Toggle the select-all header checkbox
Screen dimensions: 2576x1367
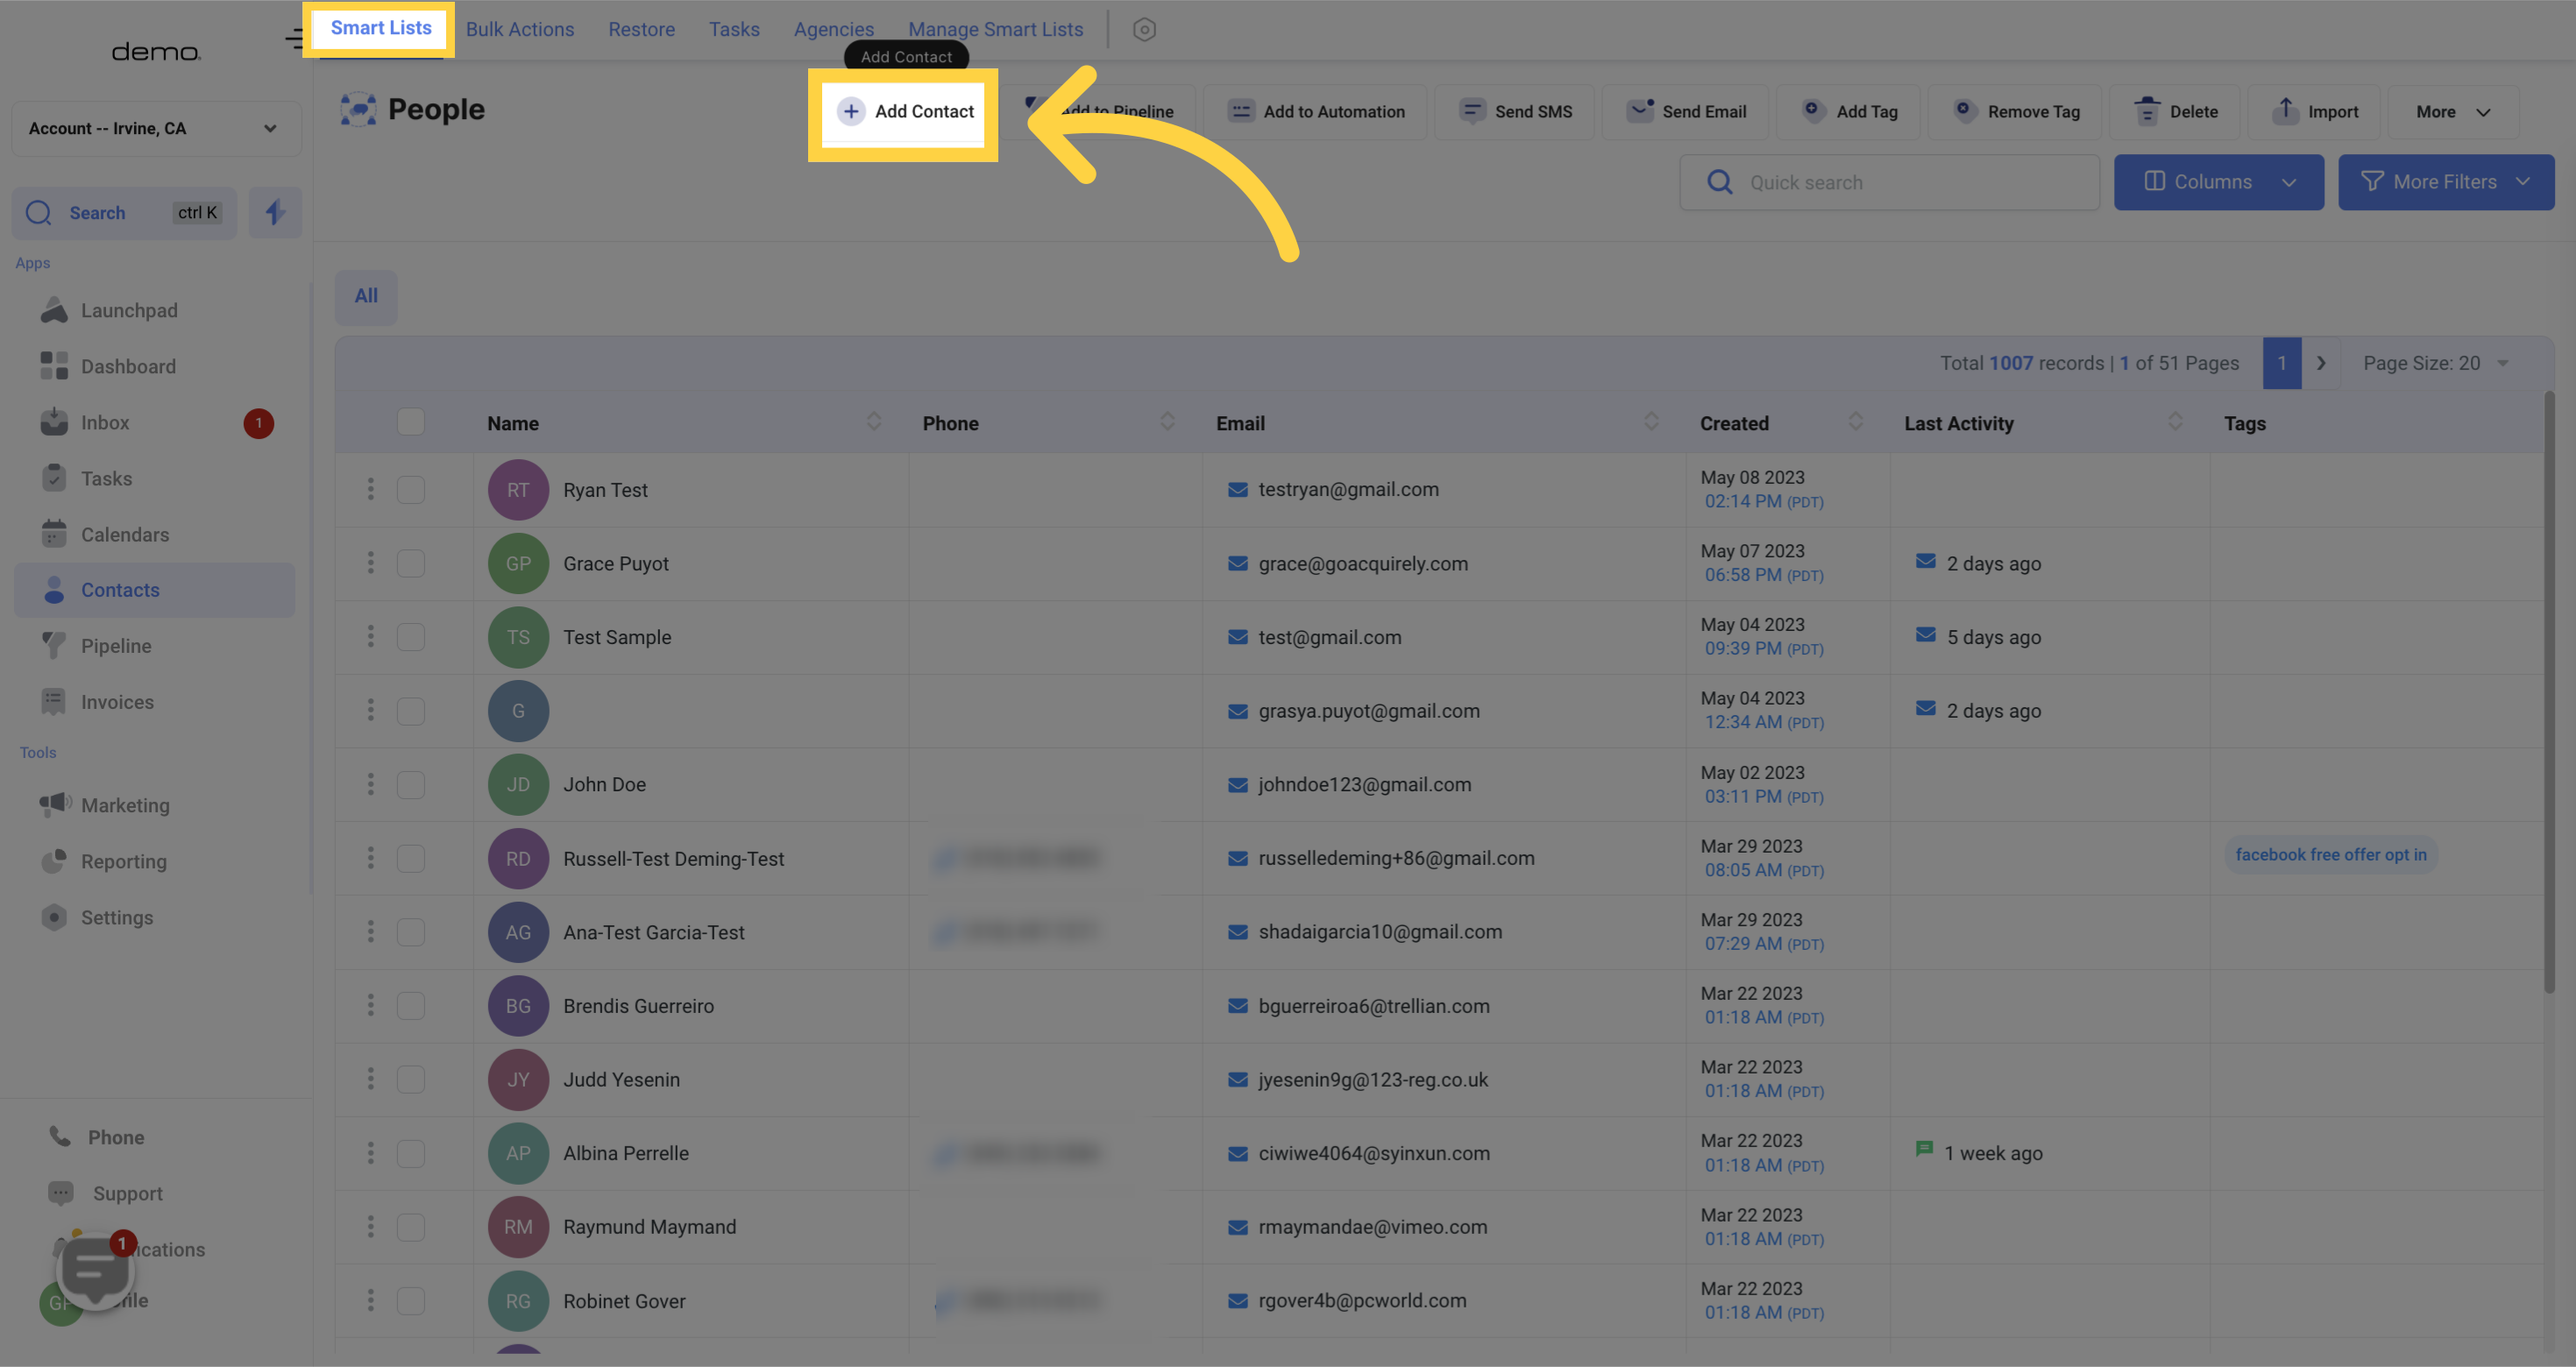[411, 422]
